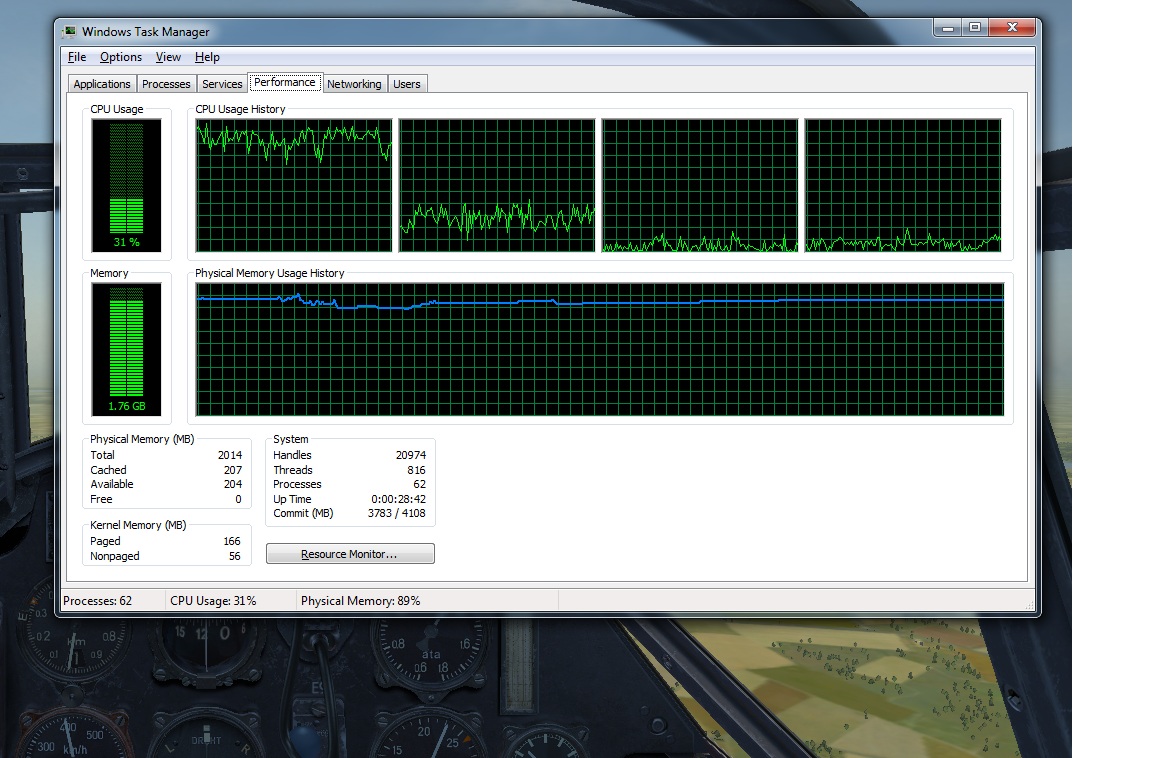This screenshot has height=758, width=1152.
Task: Maximize the Task Manager window
Action: (975, 27)
